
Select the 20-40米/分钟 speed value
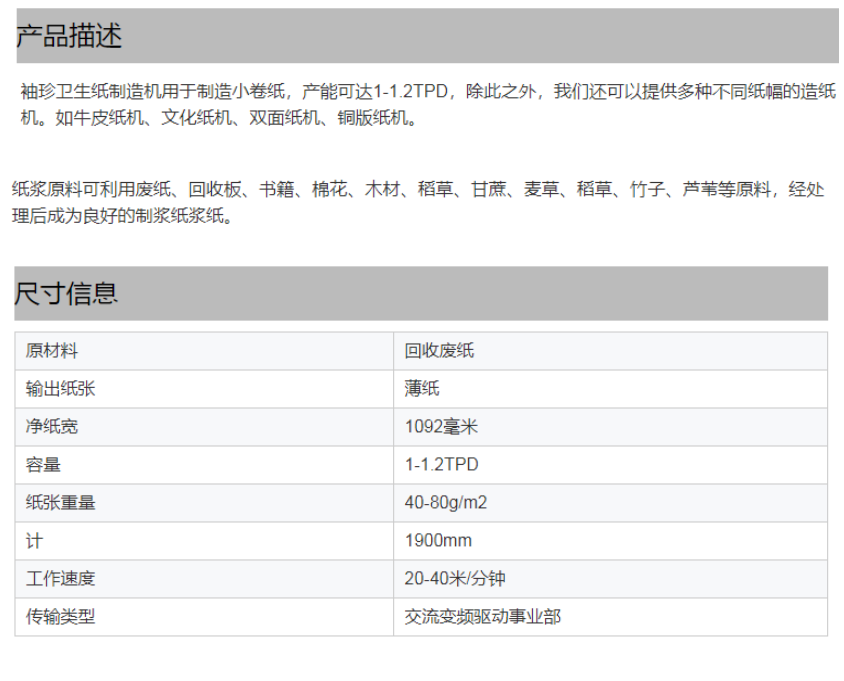tap(455, 579)
